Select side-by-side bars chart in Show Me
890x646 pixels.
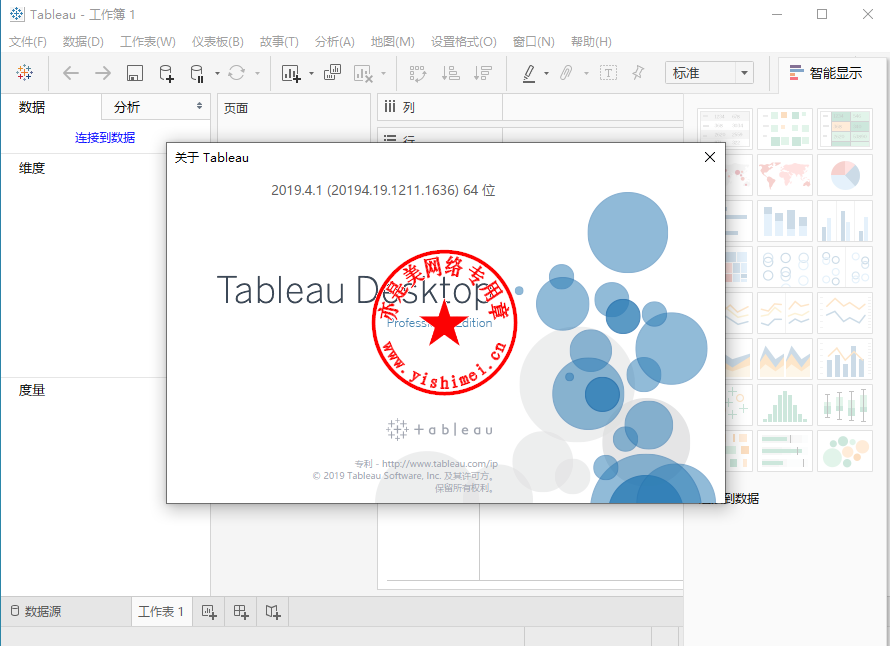click(x=845, y=221)
